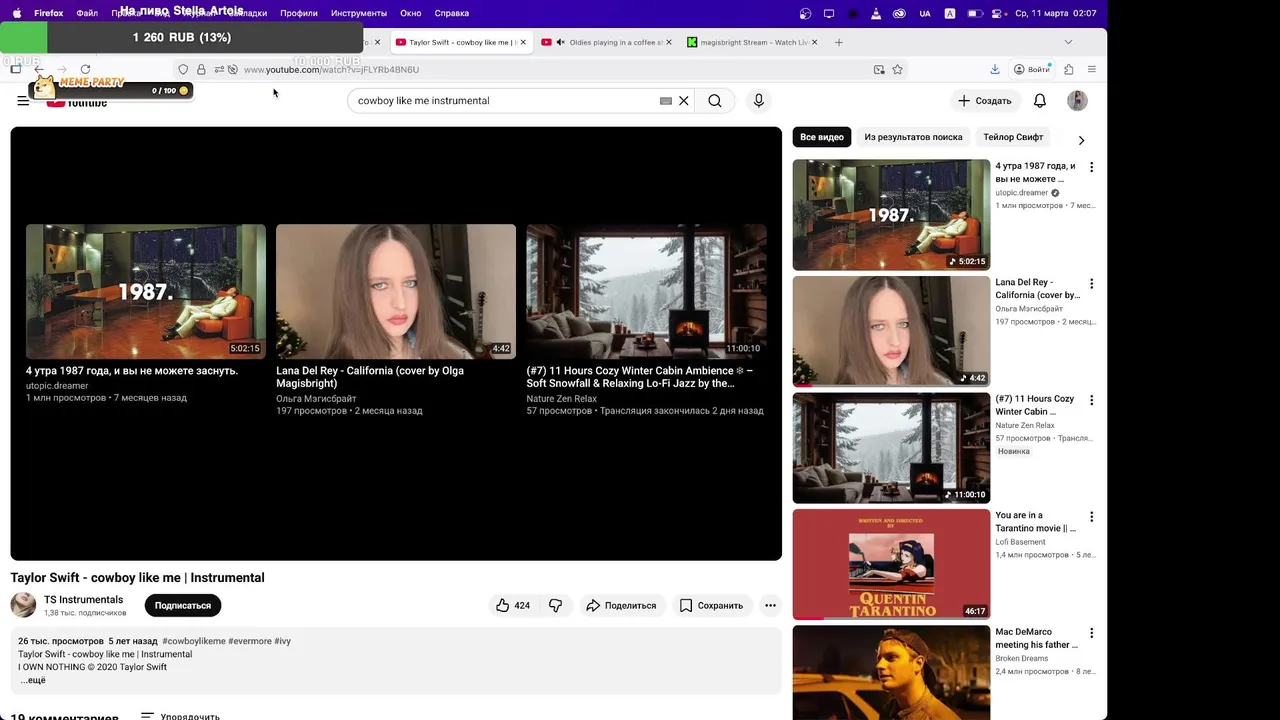Clear the search box with X icon
The height and width of the screenshot is (720, 1280).
[684, 101]
